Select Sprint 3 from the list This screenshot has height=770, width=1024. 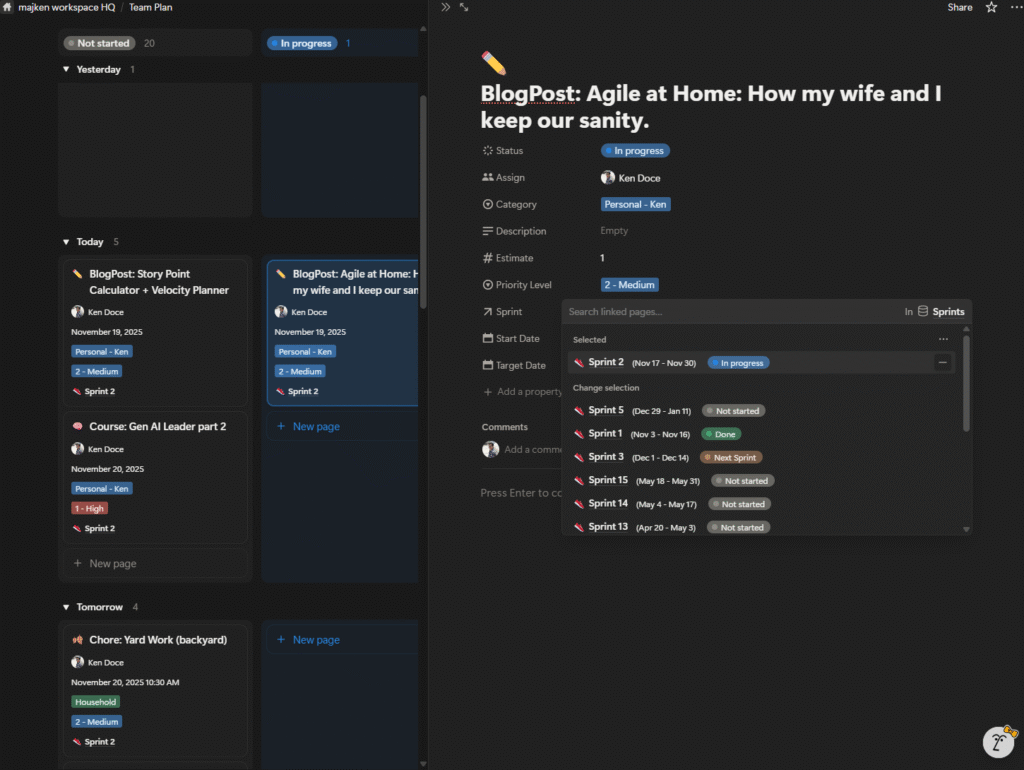point(605,457)
